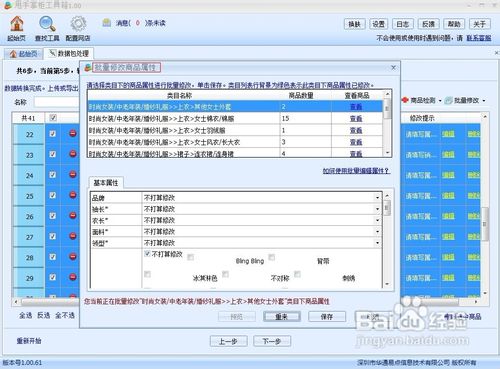Click the 重来 button
Viewport: 500px width, 369px height.
click(x=282, y=317)
